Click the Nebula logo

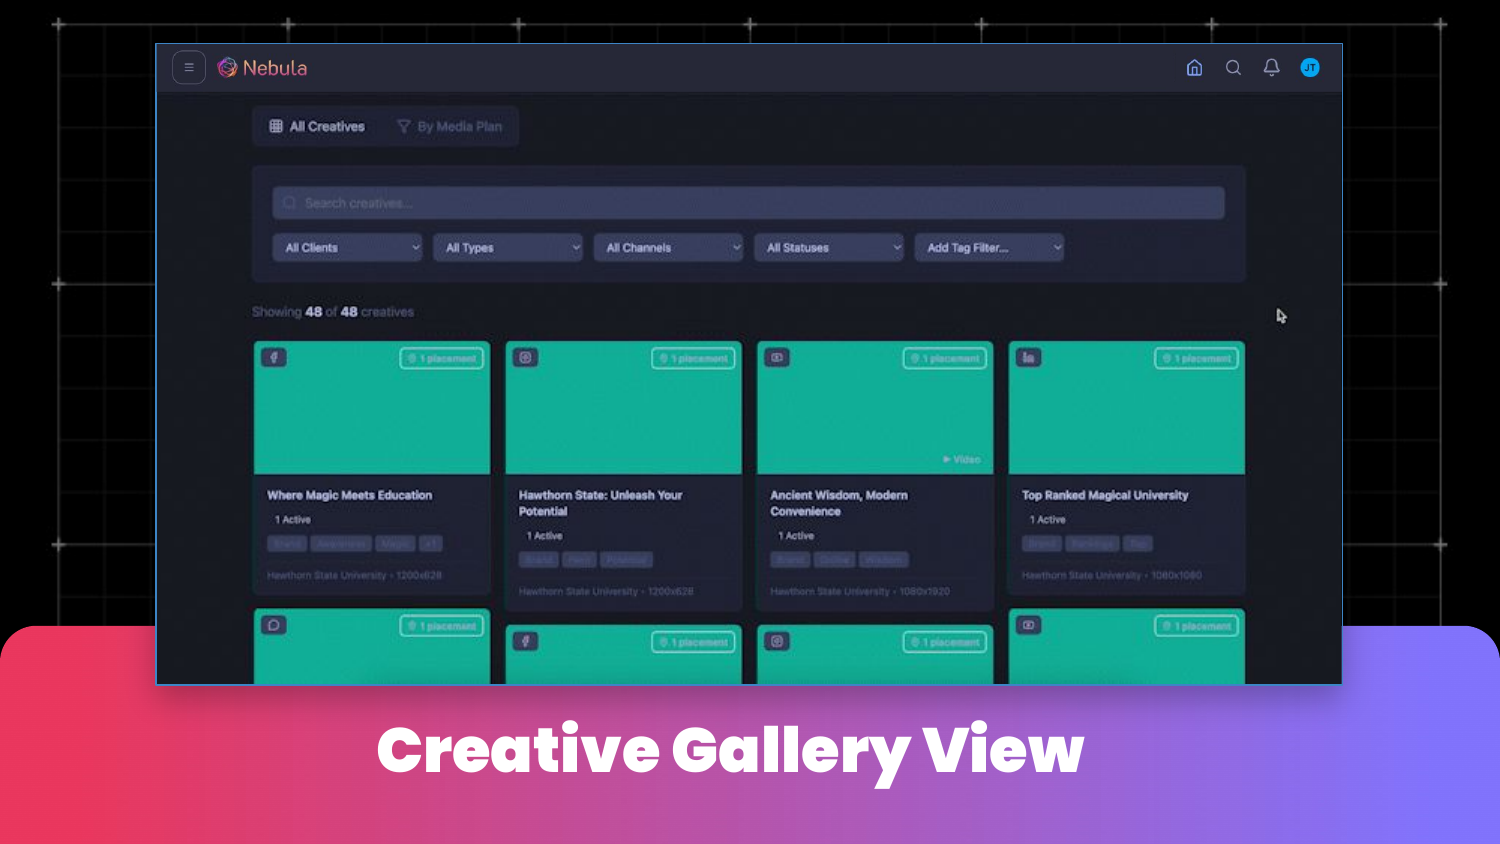262,68
